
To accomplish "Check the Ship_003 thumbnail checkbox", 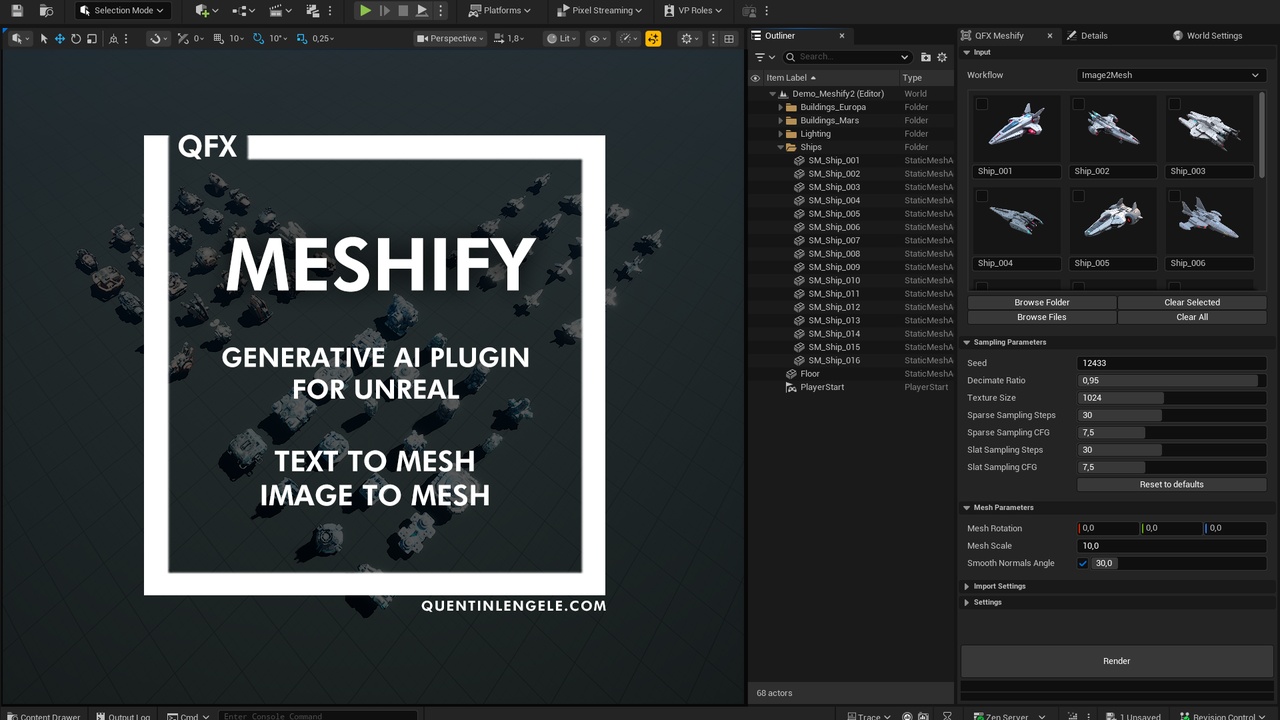I will coord(1174,104).
